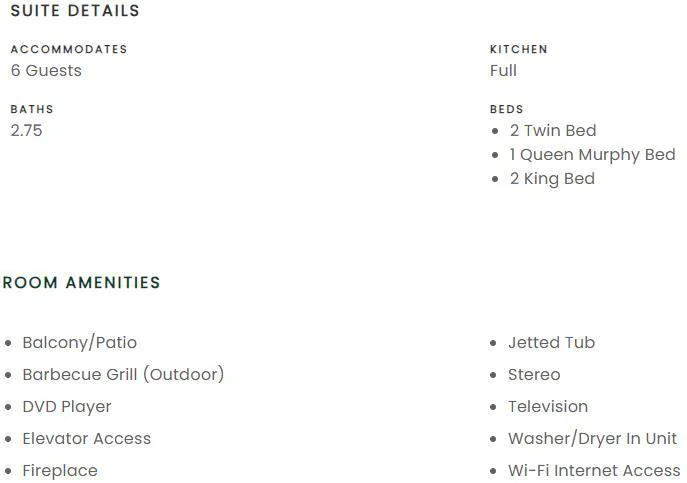Click the Room Amenities heading
Screen dimensions: 687x483
(x=81, y=283)
